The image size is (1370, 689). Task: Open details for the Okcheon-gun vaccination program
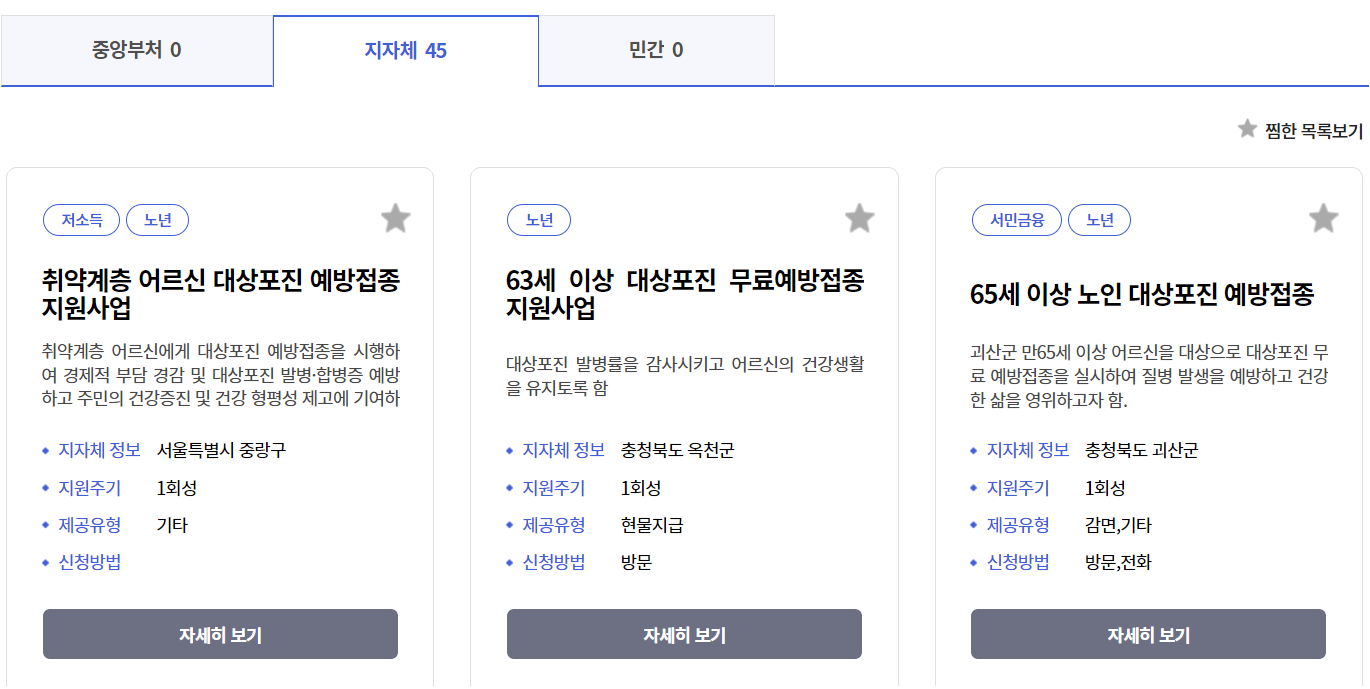point(684,633)
